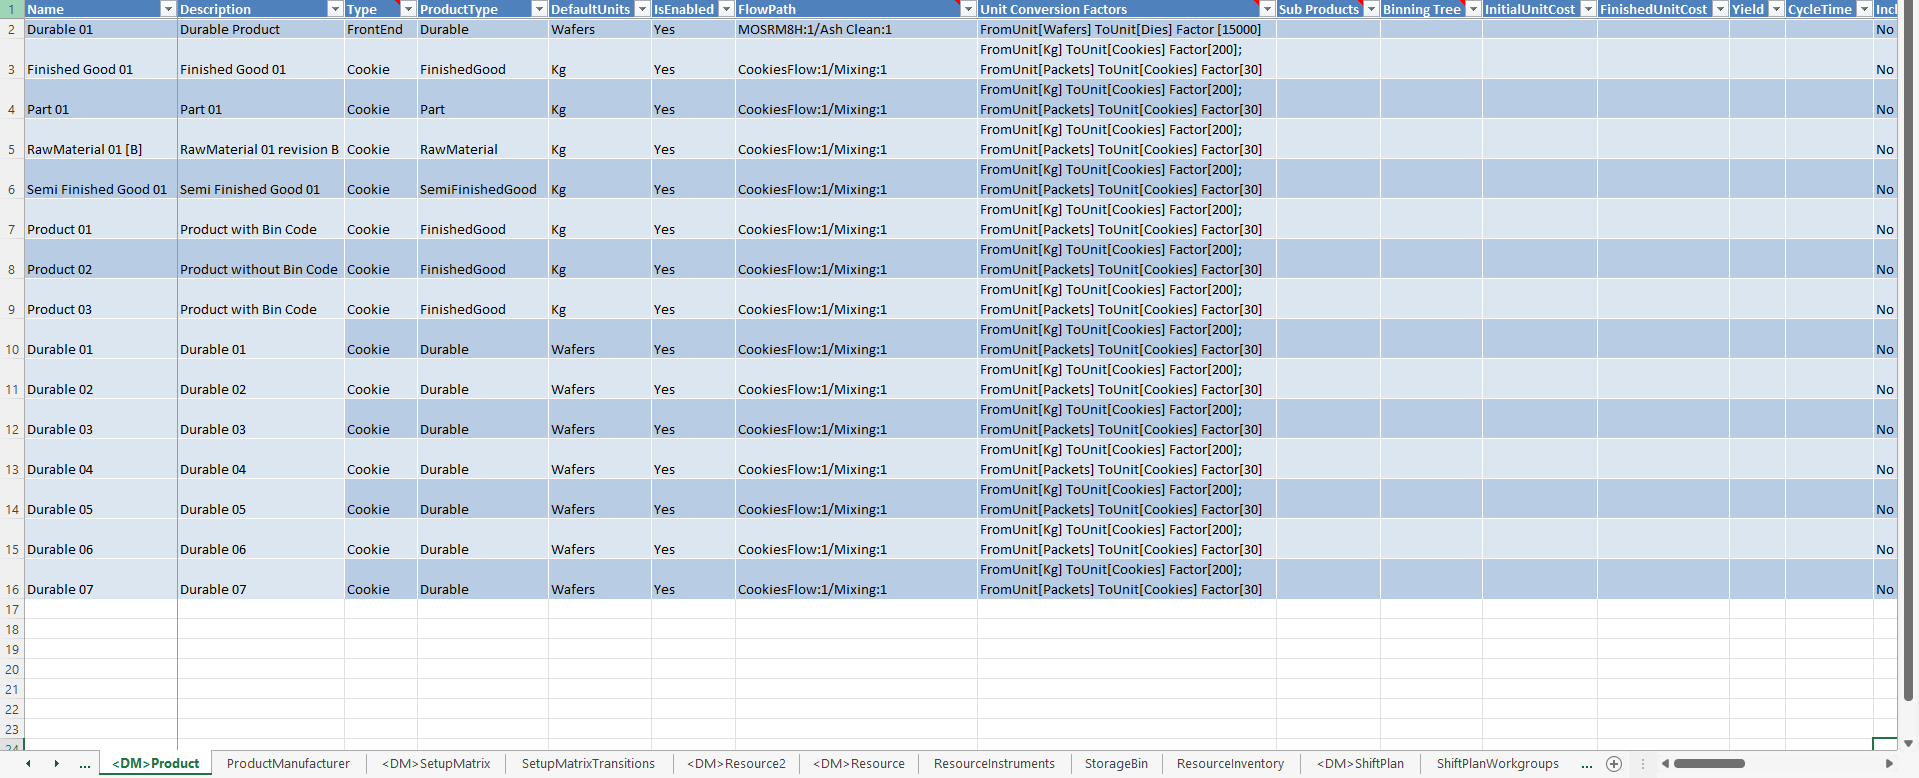The width and height of the screenshot is (1919, 778).
Task: Expand the CycleTime filter dropdown
Action: tap(1864, 9)
